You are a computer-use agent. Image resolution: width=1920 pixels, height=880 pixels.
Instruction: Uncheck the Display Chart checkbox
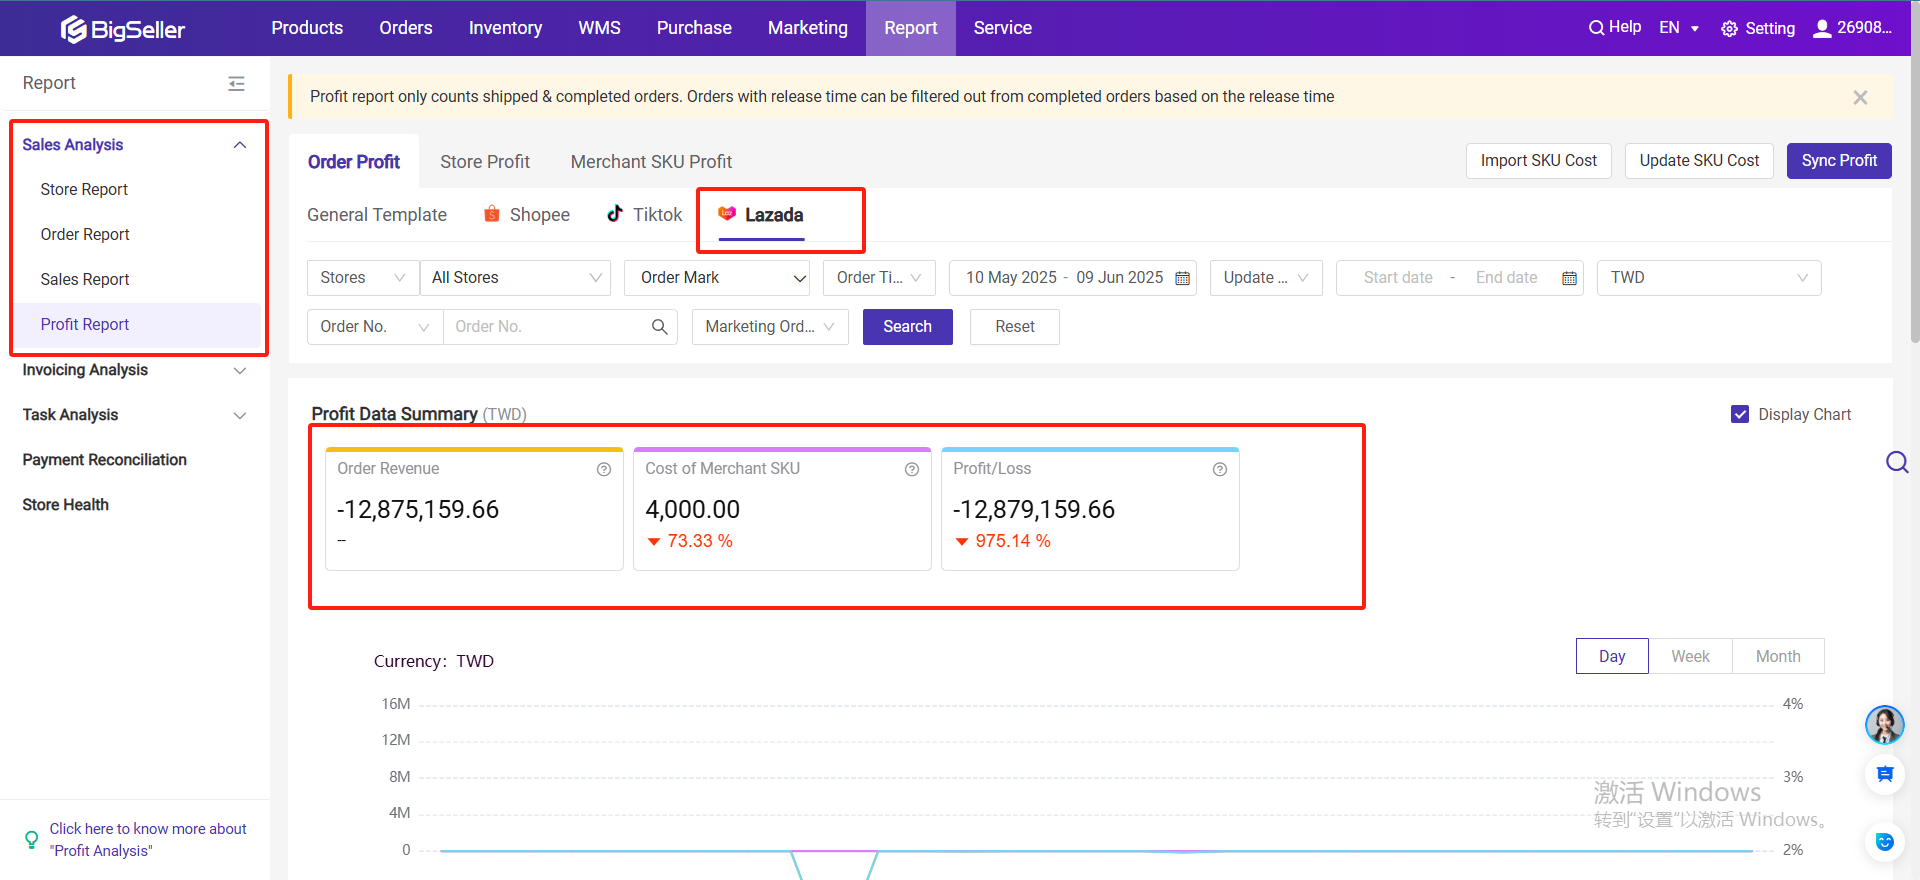[1740, 414]
